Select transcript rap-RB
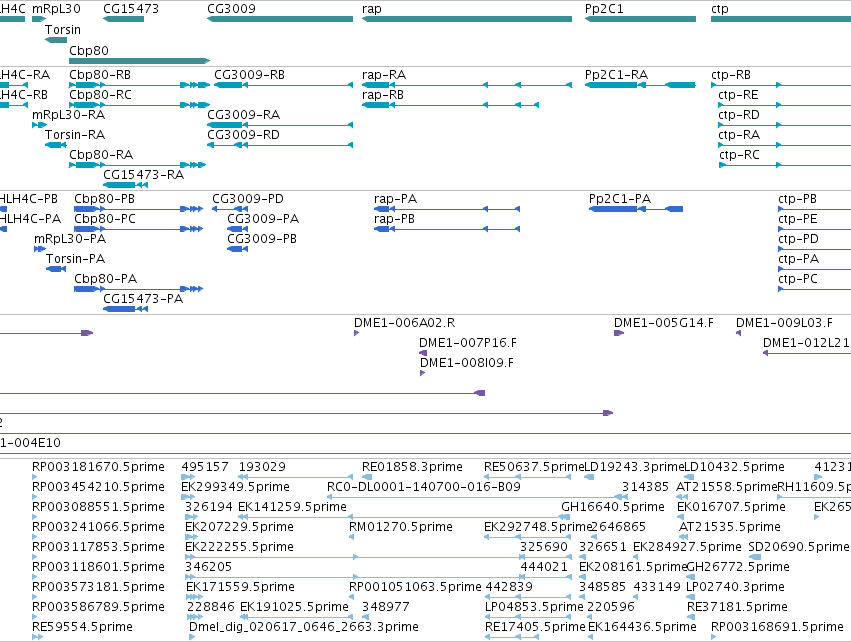The image size is (851, 642). [x=383, y=95]
